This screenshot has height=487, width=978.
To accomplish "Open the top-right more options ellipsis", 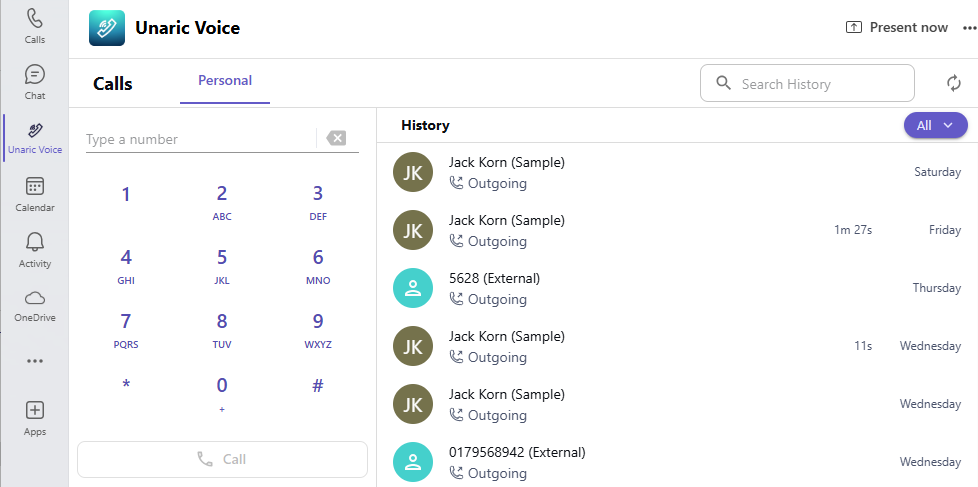I will [969, 28].
